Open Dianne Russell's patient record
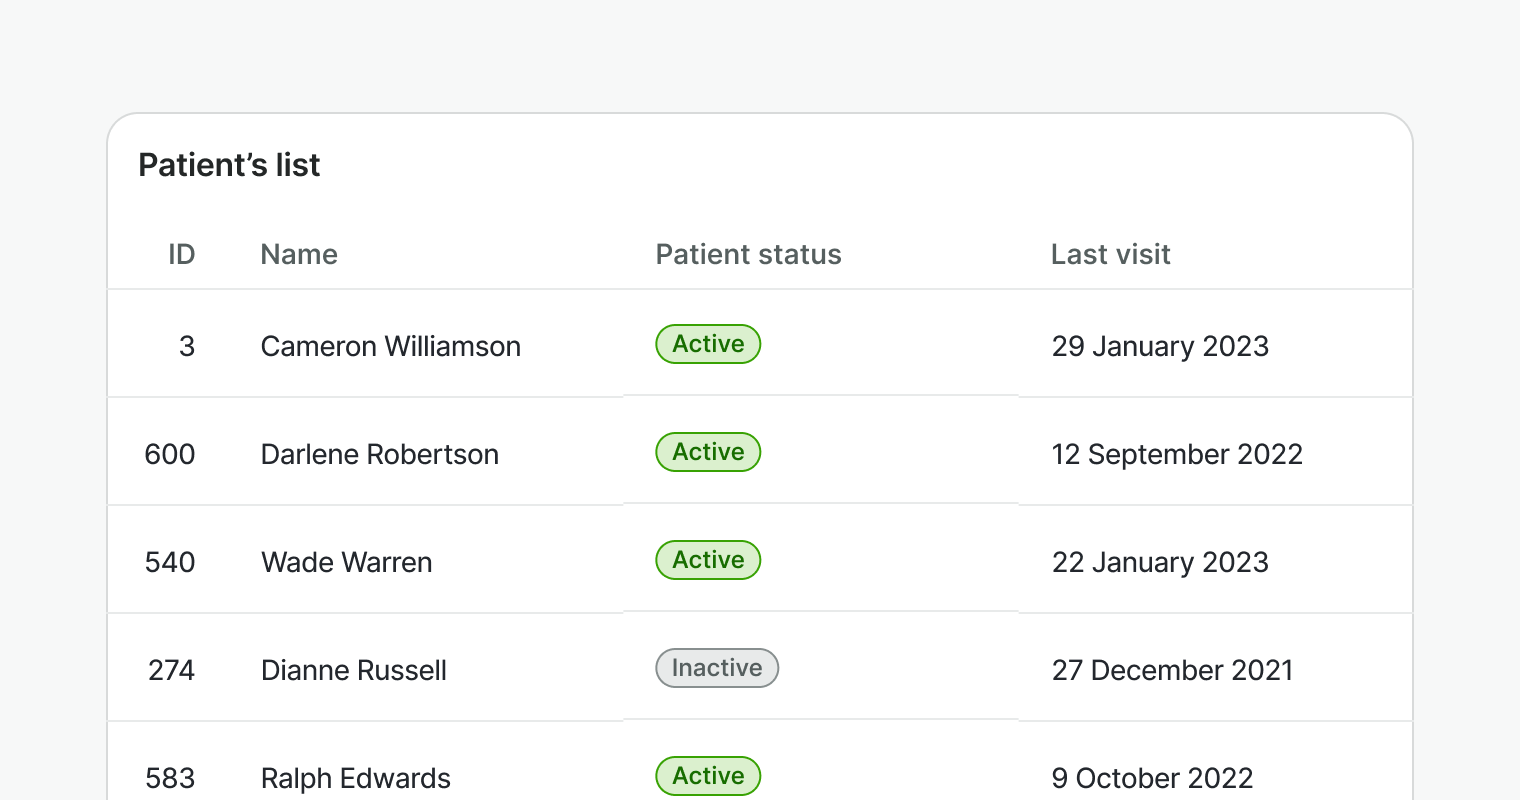This screenshot has height=800, width=1520. (x=353, y=670)
